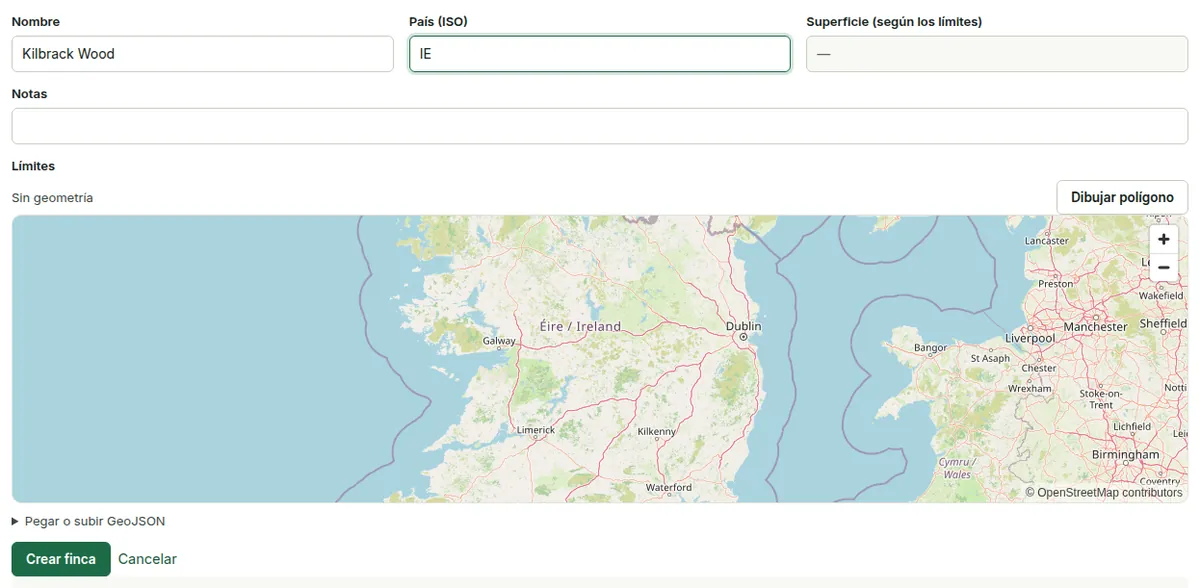1200x588 pixels.
Task: Click into the Notas text field
Action: pos(600,126)
